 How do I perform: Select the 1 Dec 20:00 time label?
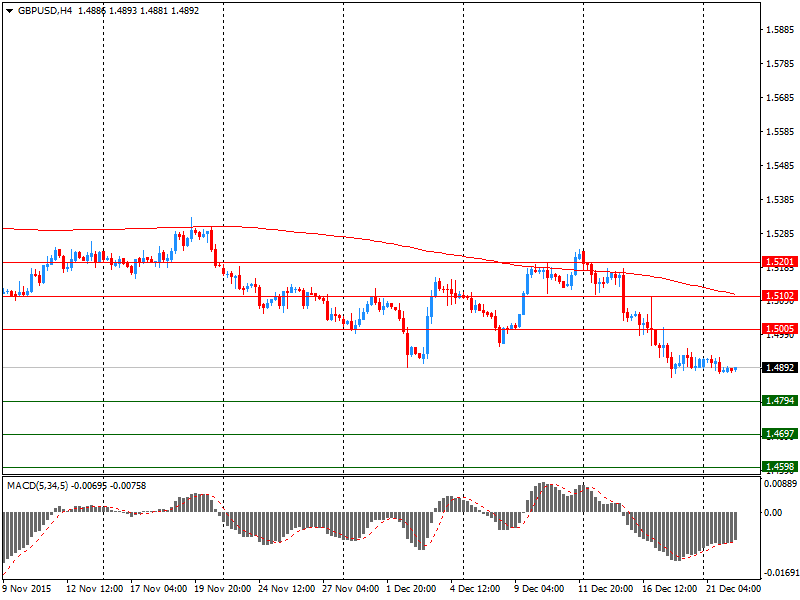click(411, 589)
